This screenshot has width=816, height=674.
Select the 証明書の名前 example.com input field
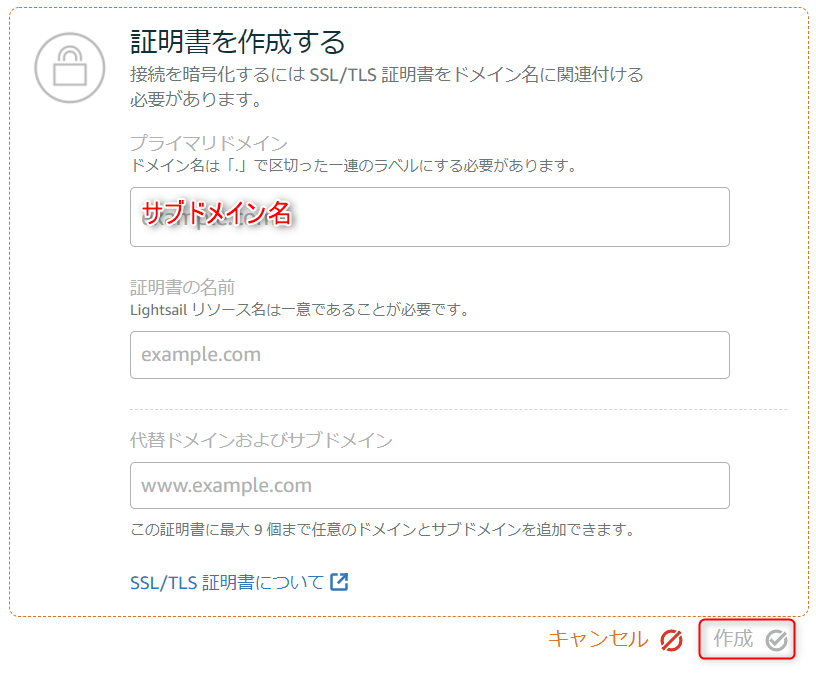tap(430, 355)
